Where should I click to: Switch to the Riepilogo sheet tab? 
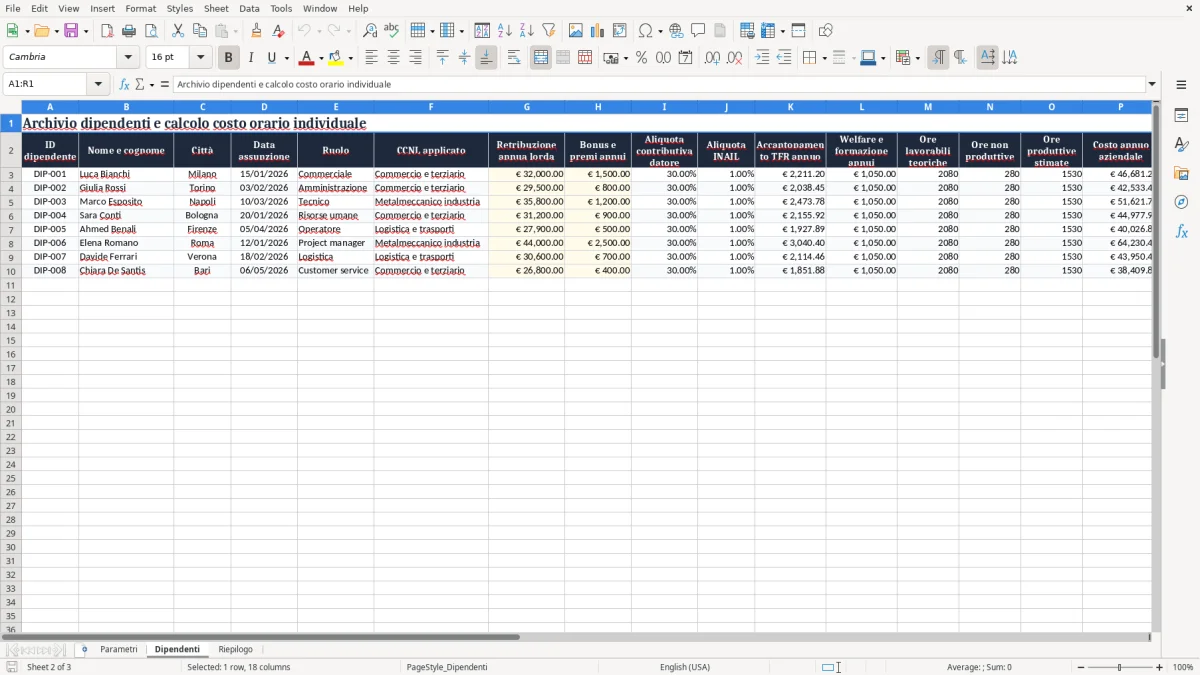[236, 650]
